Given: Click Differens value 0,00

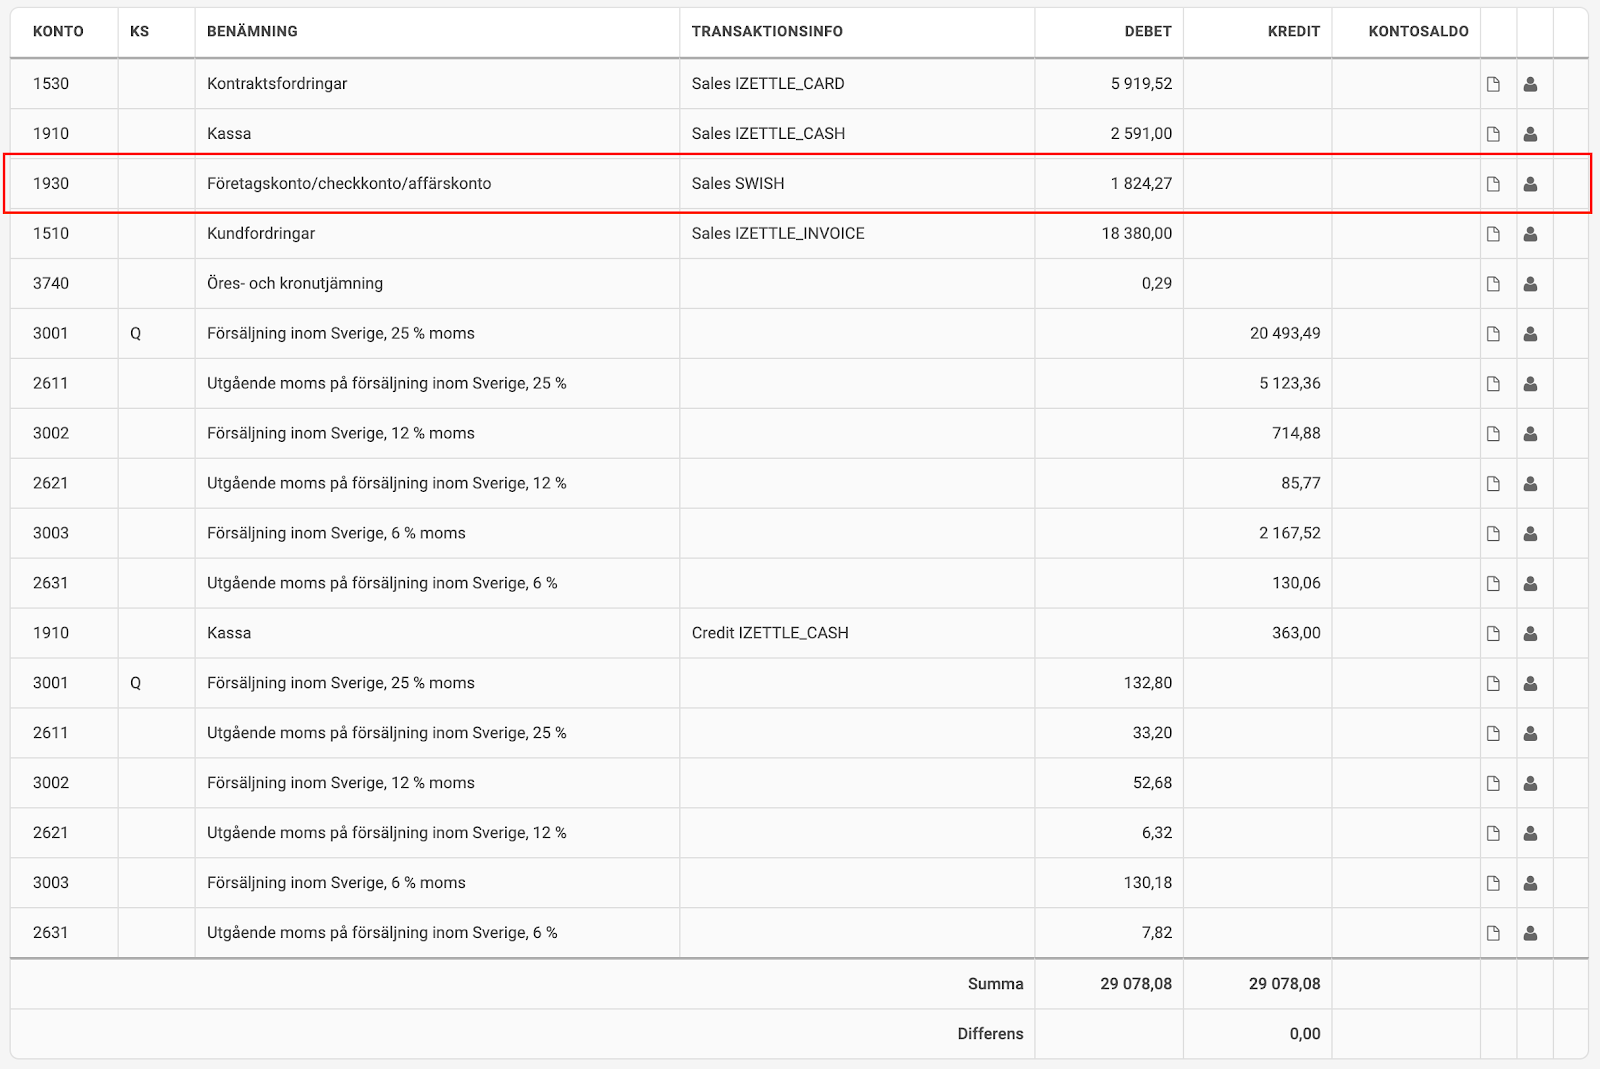Looking at the screenshot, I should click(x=1305, y=1034).
